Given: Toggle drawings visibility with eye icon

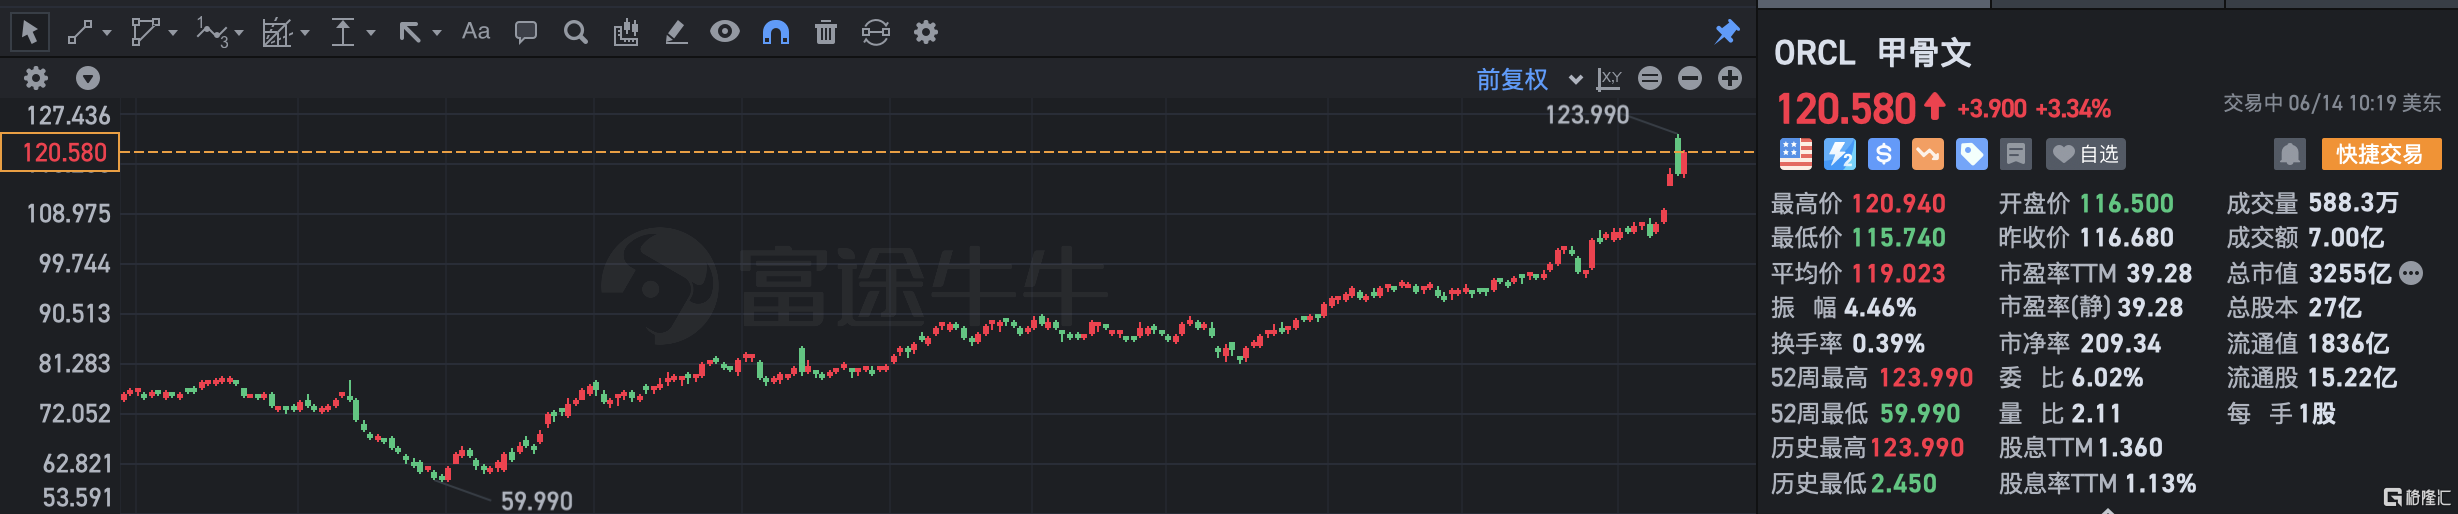Looking at the screenshot, I should pyautogui.click(x=725, y=32).
